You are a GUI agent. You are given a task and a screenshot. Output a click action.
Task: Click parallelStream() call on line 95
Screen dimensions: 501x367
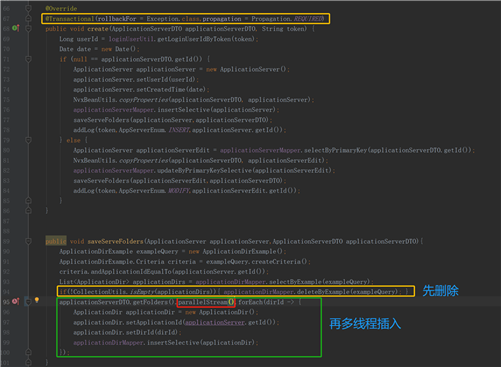pyautogui.click(x=206, y=302)
